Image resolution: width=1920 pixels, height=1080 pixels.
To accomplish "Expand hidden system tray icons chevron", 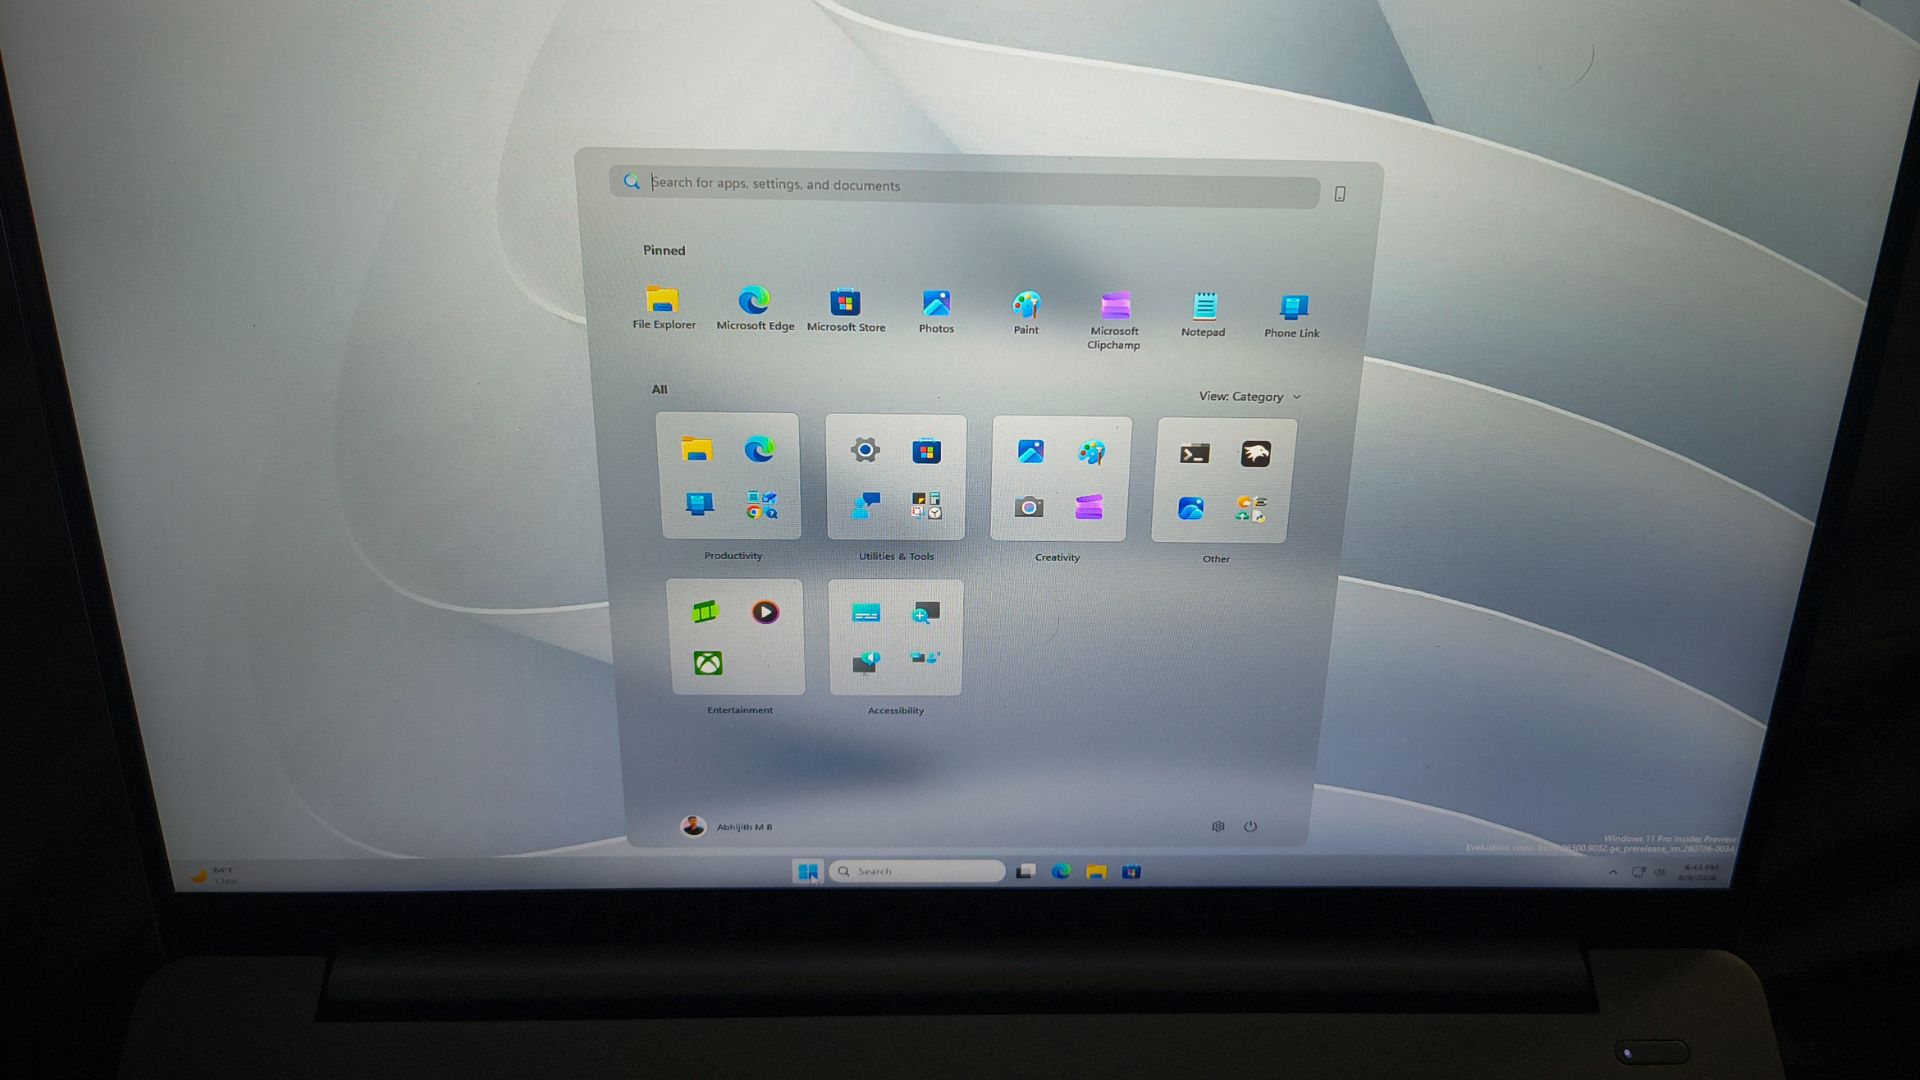I will (x=1613, y=872).
